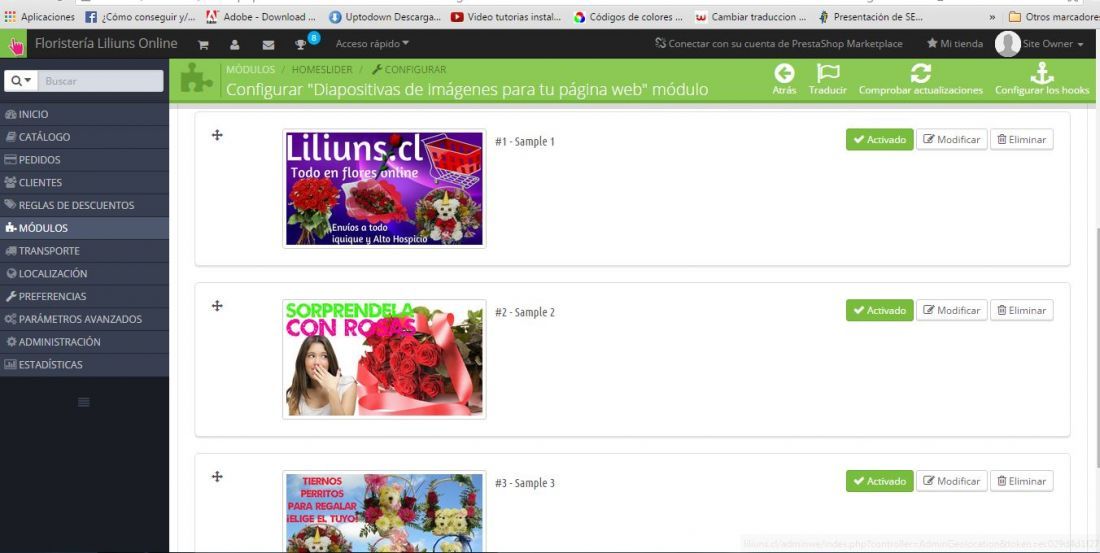The width and height of the screenshot is (1100, 553).
Task: Open YouTube Video tutorias bookmark
Action: (x=506, y=17)
